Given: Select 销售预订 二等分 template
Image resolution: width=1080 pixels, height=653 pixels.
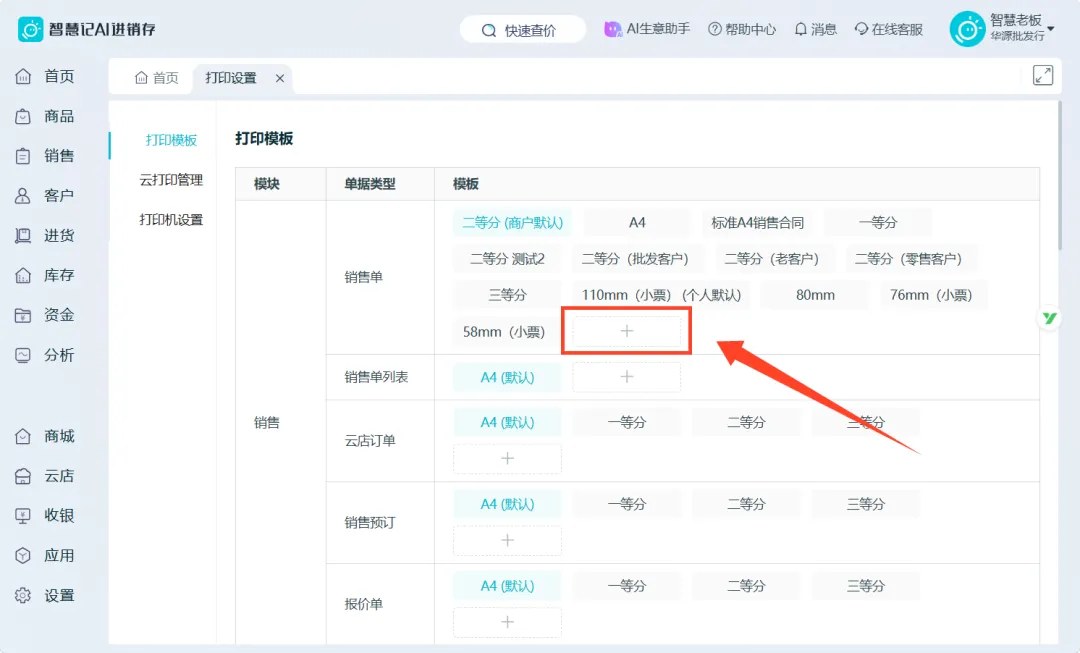Looking at the screenshot, I should pos(747,504).
